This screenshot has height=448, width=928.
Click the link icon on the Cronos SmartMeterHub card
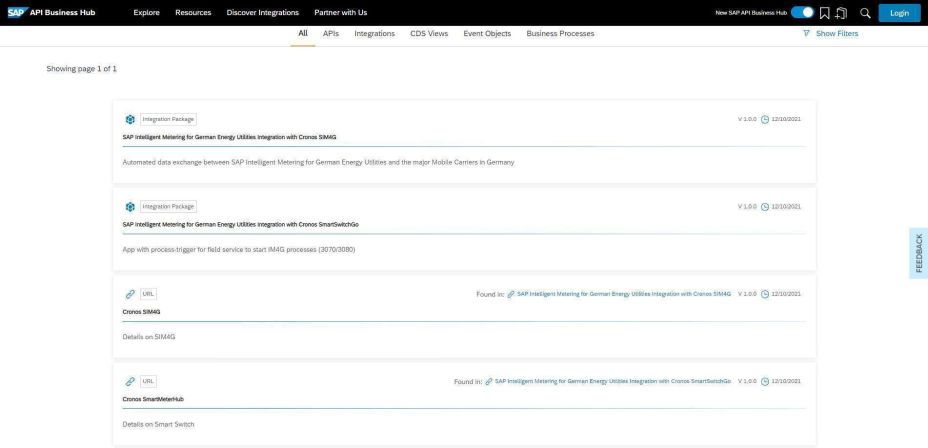[x=129, y=381]
